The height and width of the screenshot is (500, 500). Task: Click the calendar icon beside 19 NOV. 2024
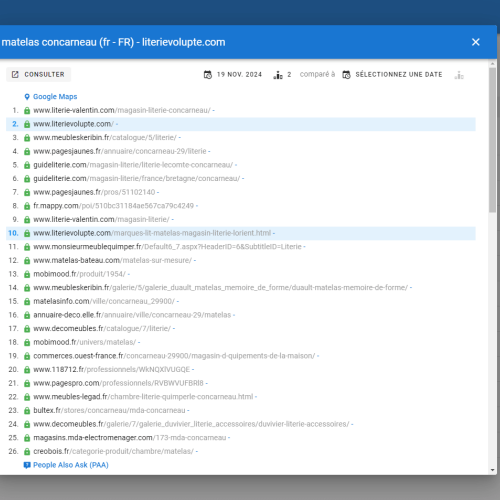click(x=208, y=75)
